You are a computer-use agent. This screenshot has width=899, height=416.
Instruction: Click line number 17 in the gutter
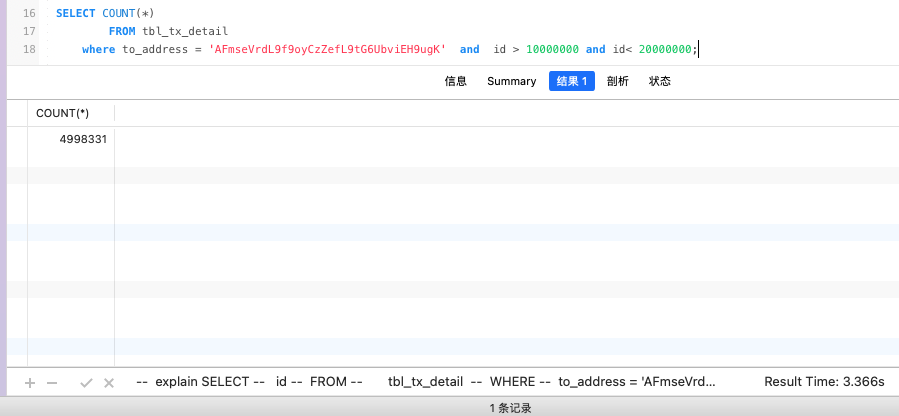pyautogui.click(x=28, y=31)
